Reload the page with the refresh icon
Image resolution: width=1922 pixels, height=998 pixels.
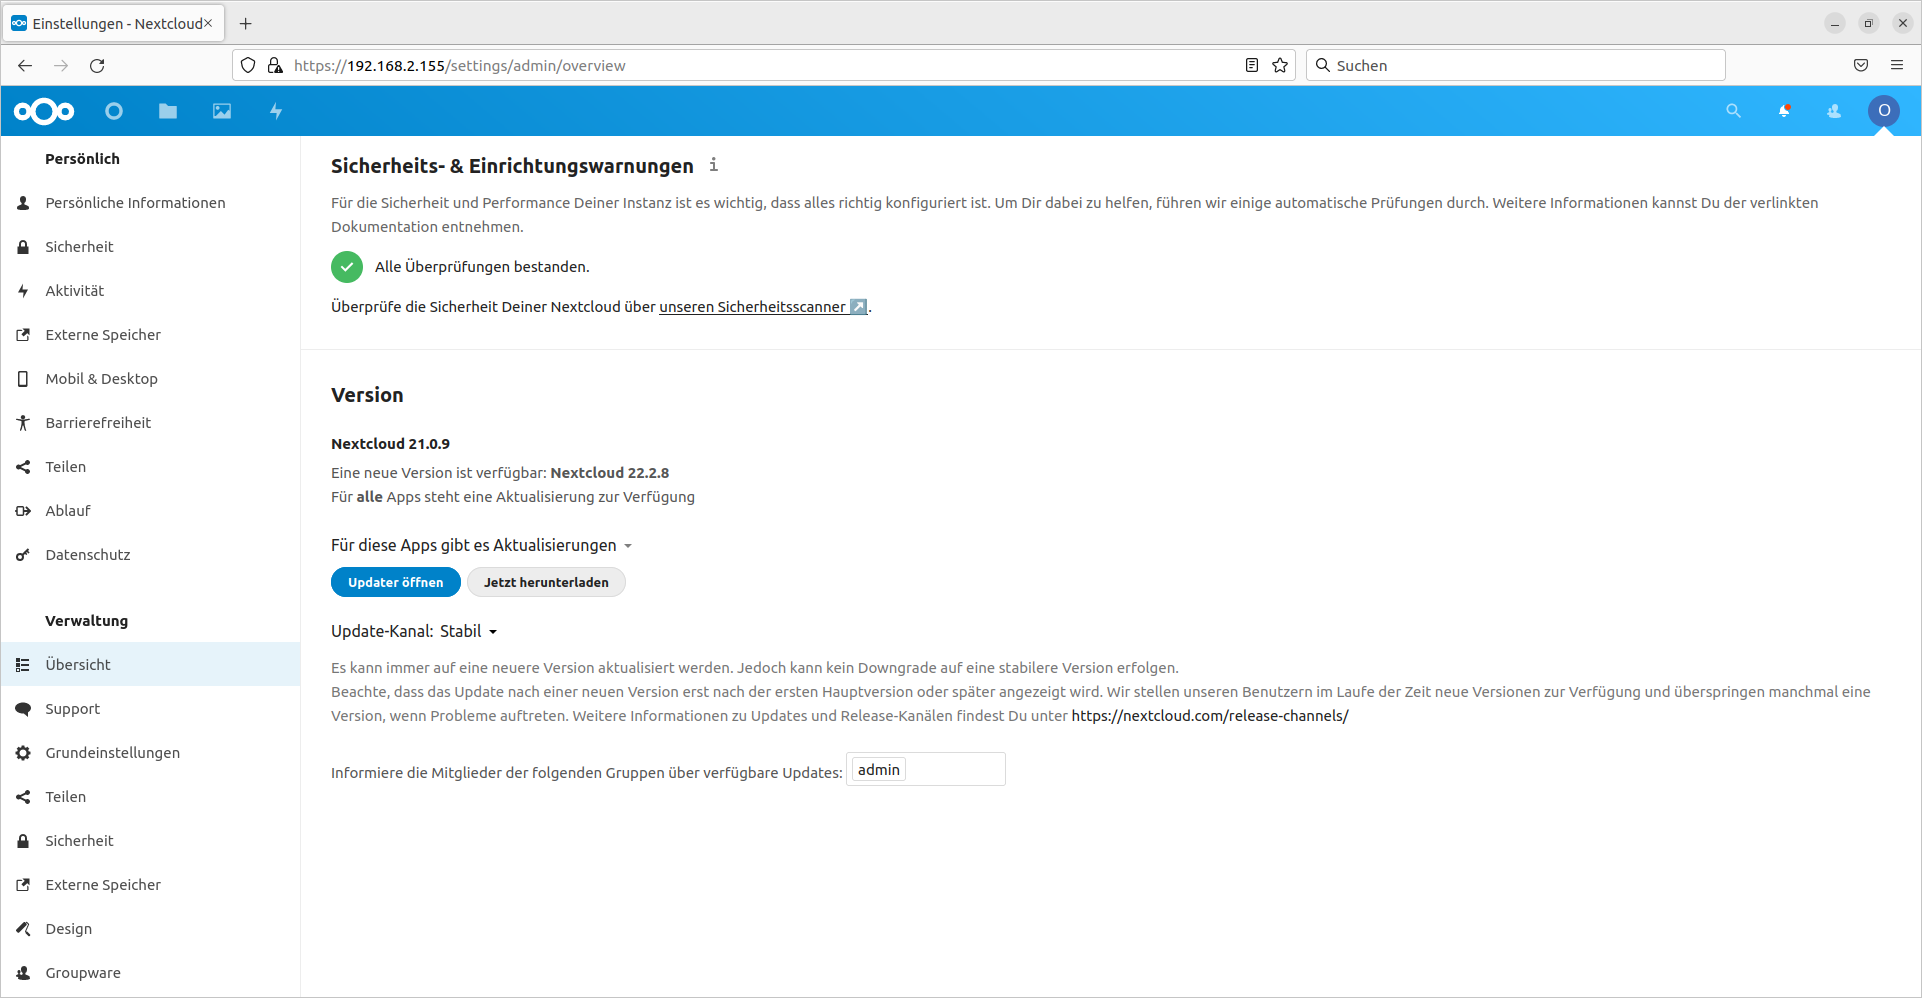[97, 65]
